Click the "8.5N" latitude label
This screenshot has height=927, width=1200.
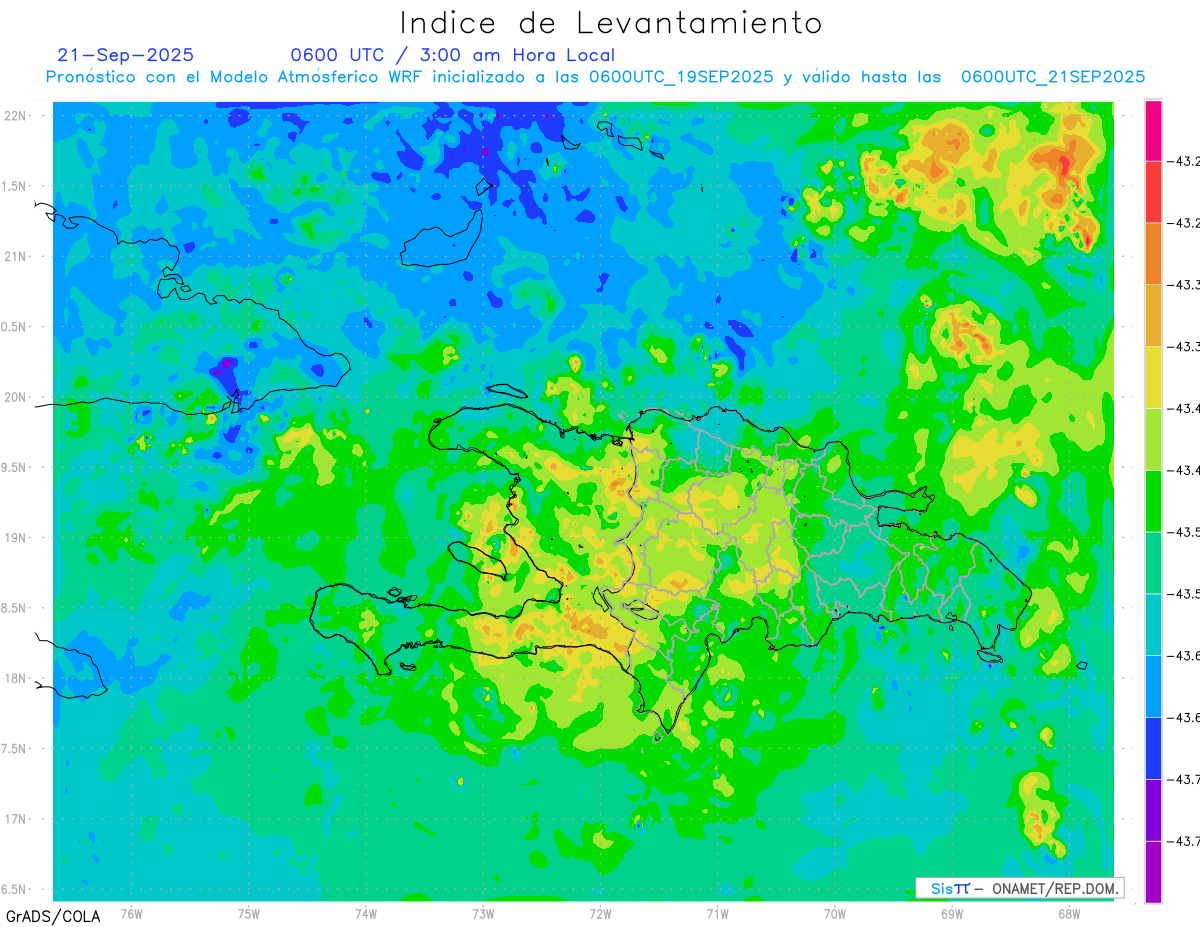pyautogui.click(x=15, y=608)
